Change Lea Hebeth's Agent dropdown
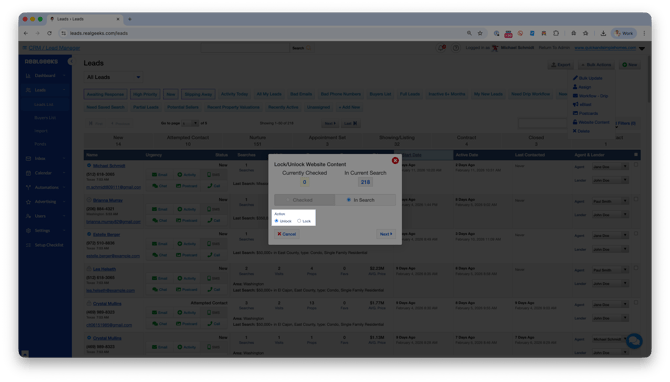670x382 pixels. [610, 270]
